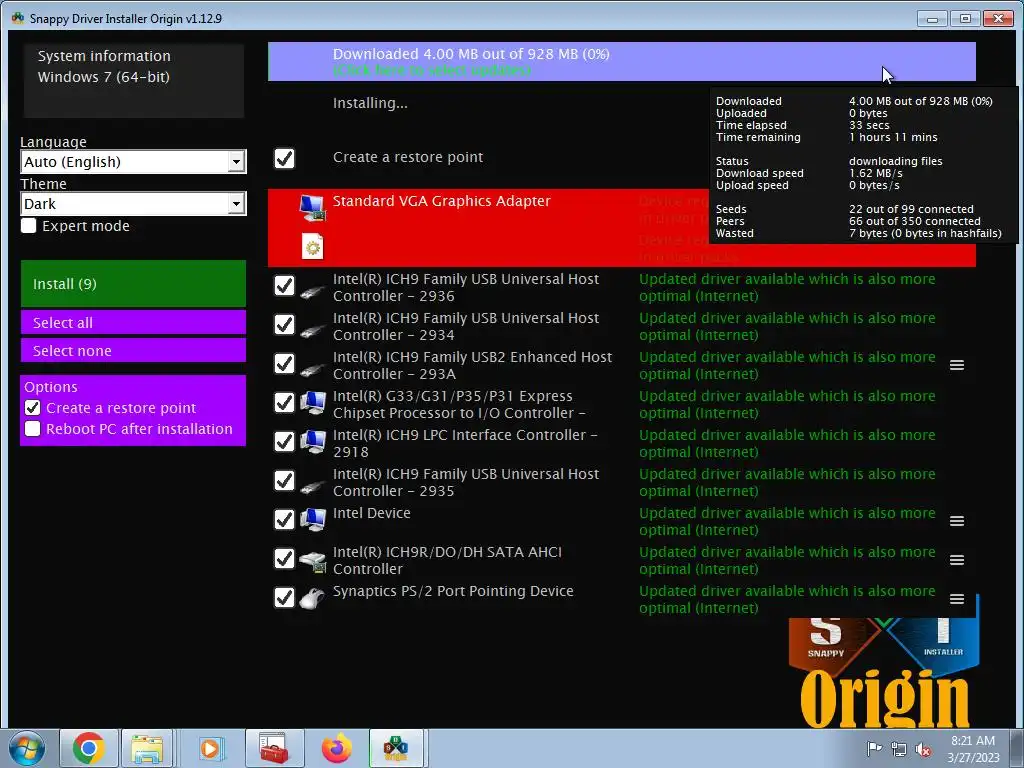The width and height of the screenshot is (1024, 768).
Task: Click the USB icon for Controller - 2934
Action: pyautogui.click(x=313, y=330)
